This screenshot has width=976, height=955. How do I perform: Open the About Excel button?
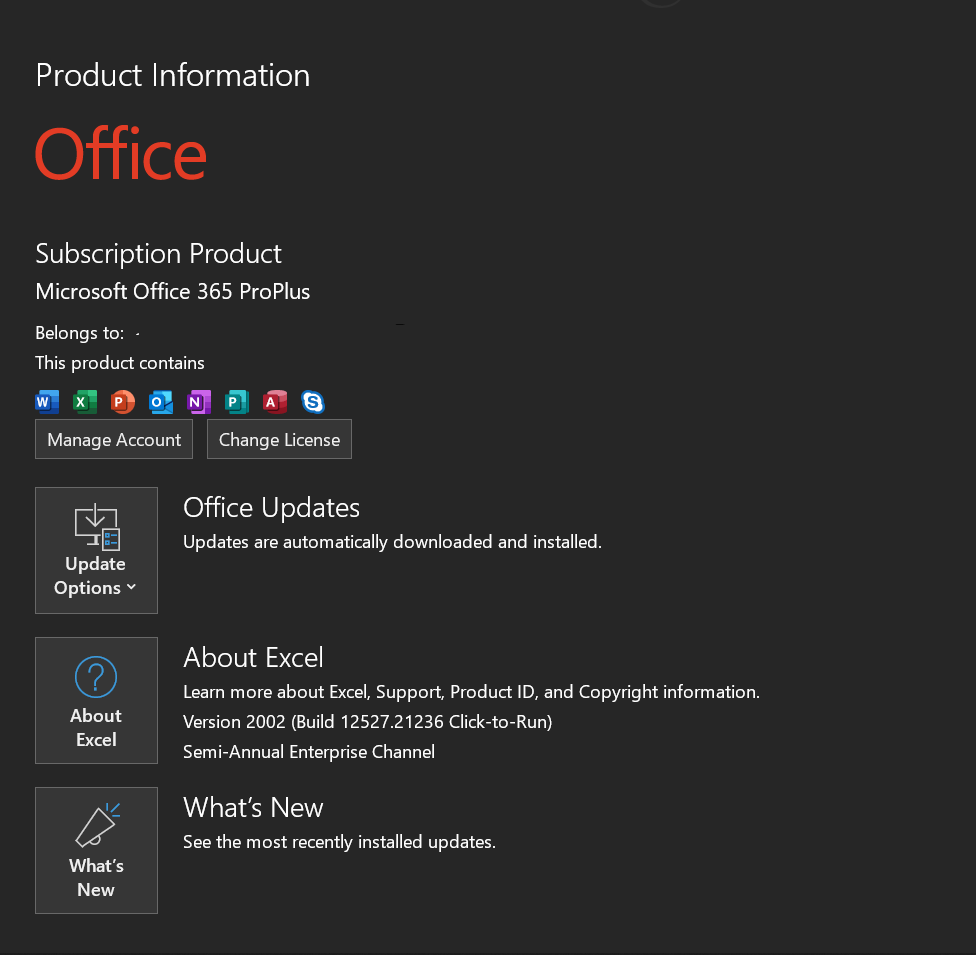[x=96, y=700]
